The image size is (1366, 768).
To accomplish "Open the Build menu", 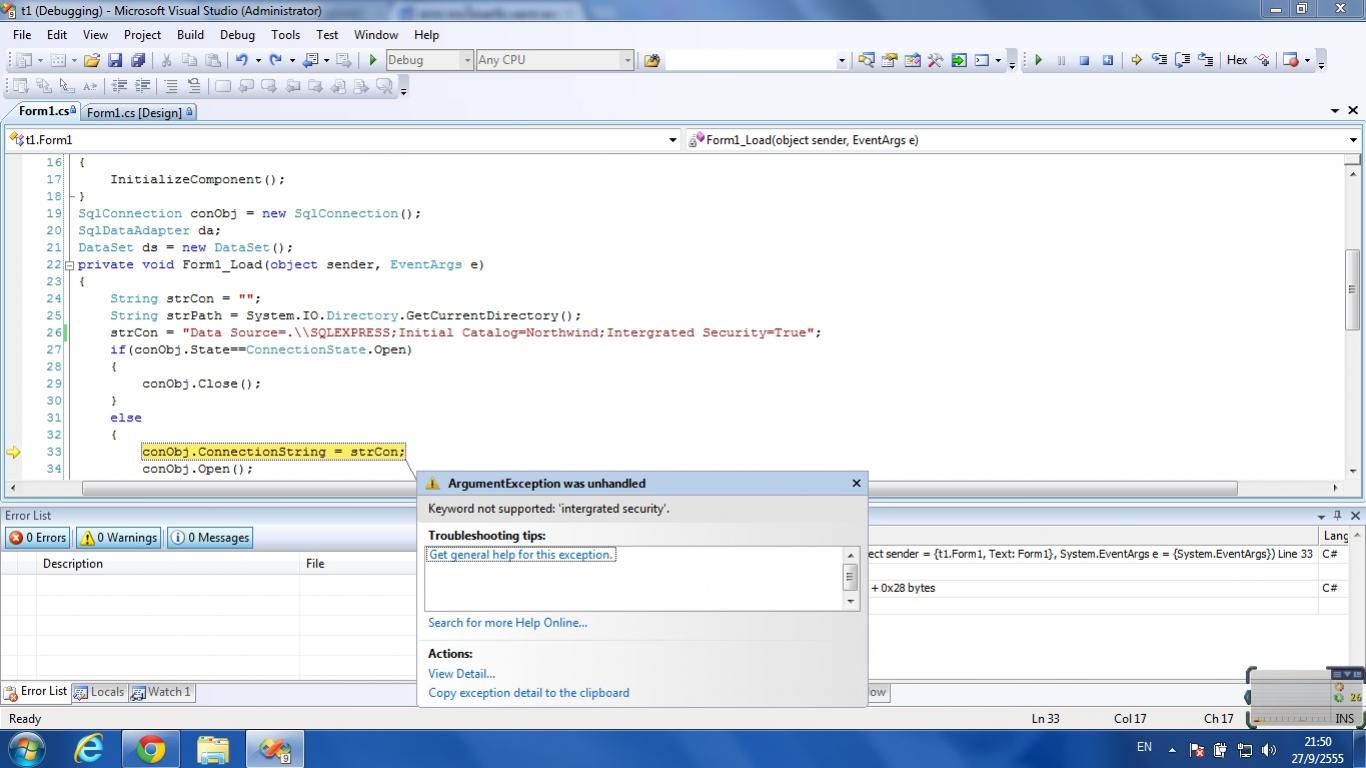I will (x=190, y=34).
